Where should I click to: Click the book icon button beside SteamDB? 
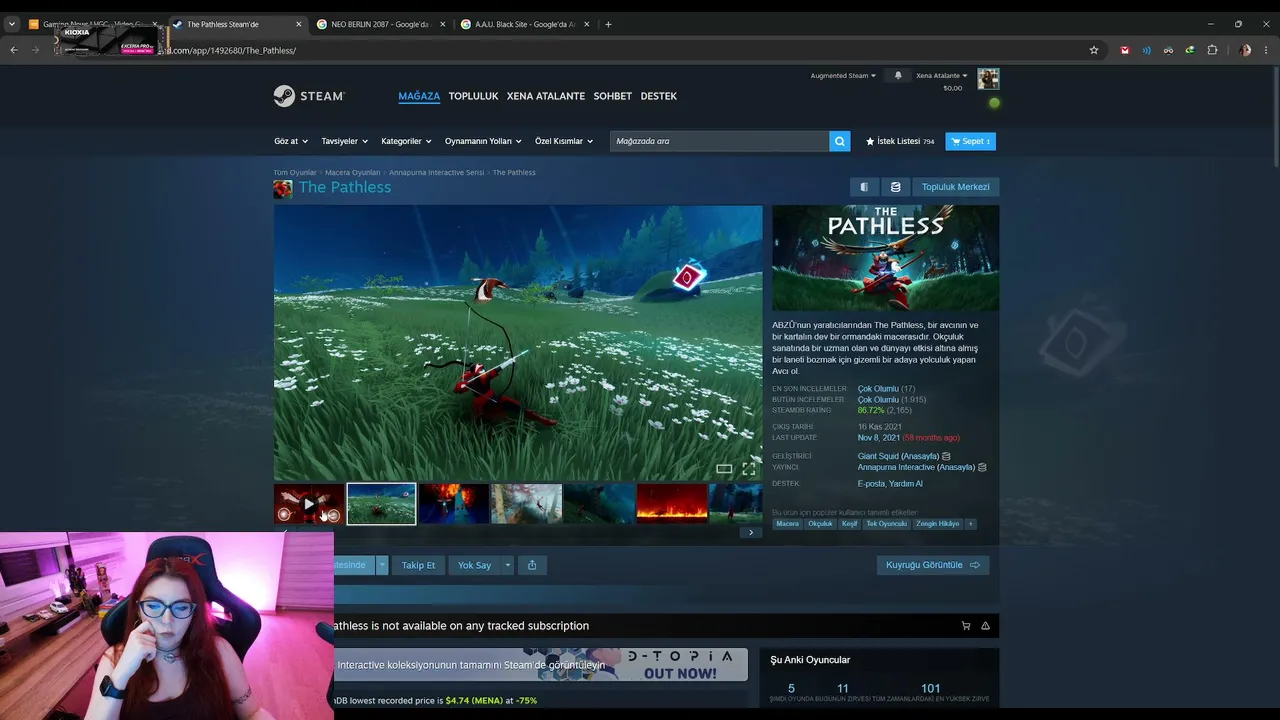(864, 187)
